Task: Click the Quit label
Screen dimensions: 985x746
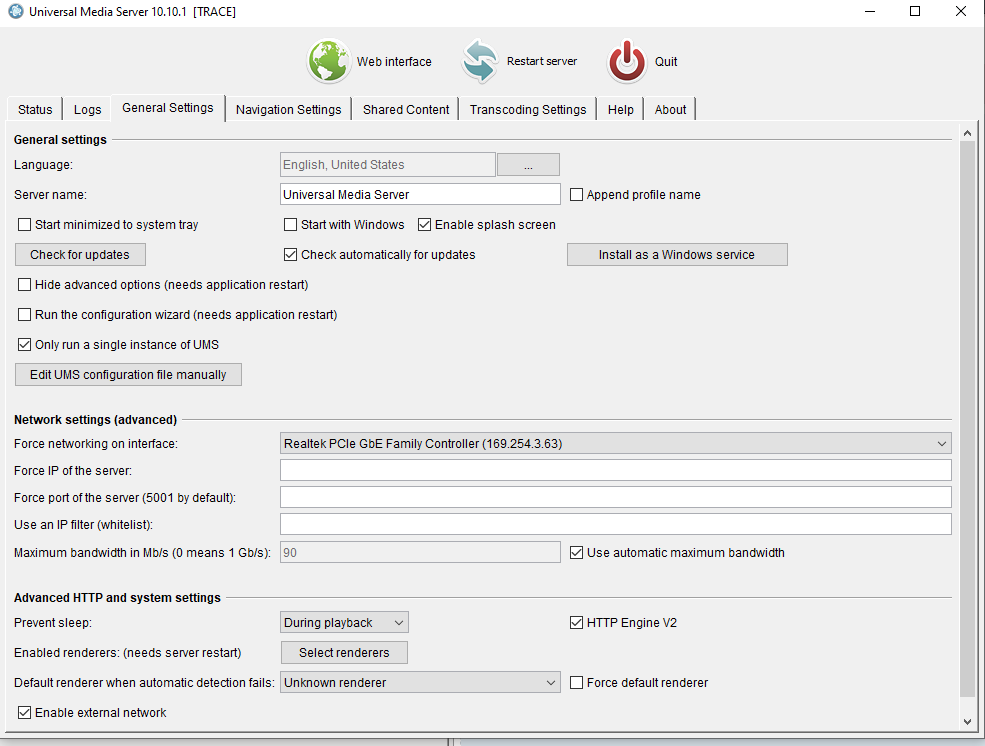Action: 666,62
